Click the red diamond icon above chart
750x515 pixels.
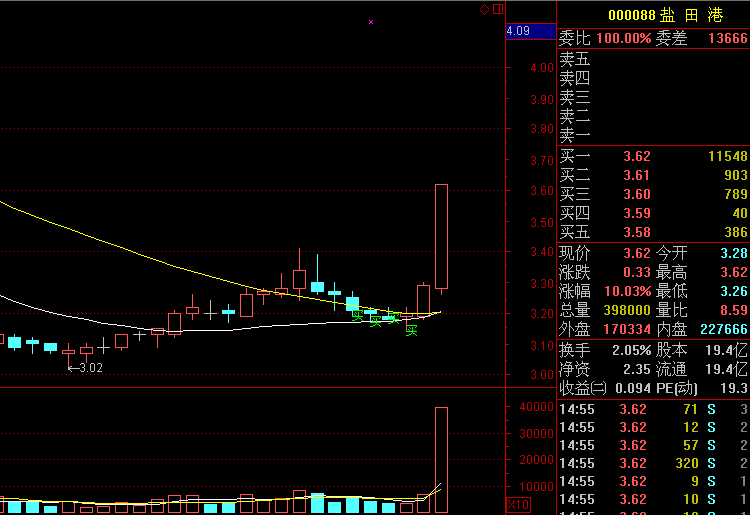click(484, 9)
